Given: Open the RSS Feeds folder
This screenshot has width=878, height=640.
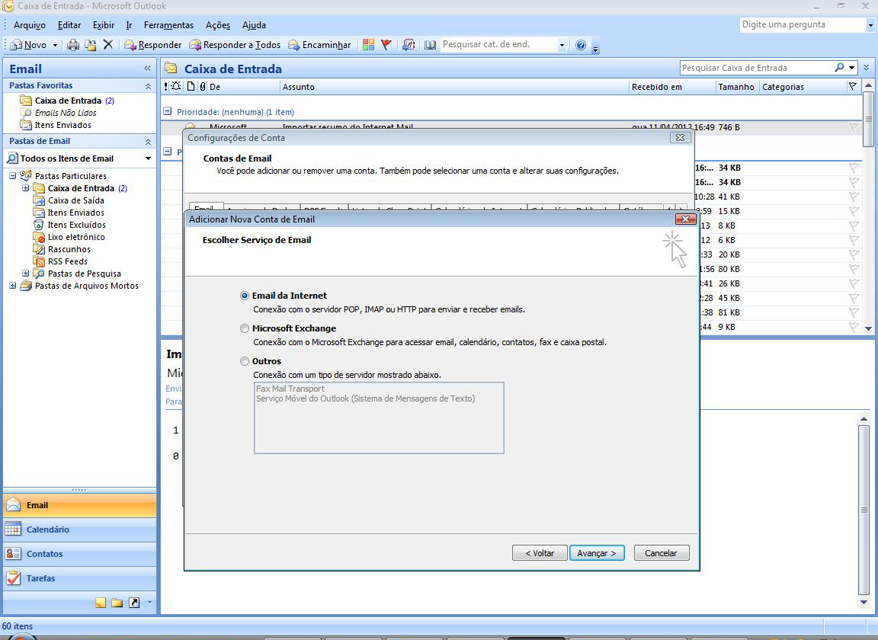Looking at the screenshot, I should point(68,261).
